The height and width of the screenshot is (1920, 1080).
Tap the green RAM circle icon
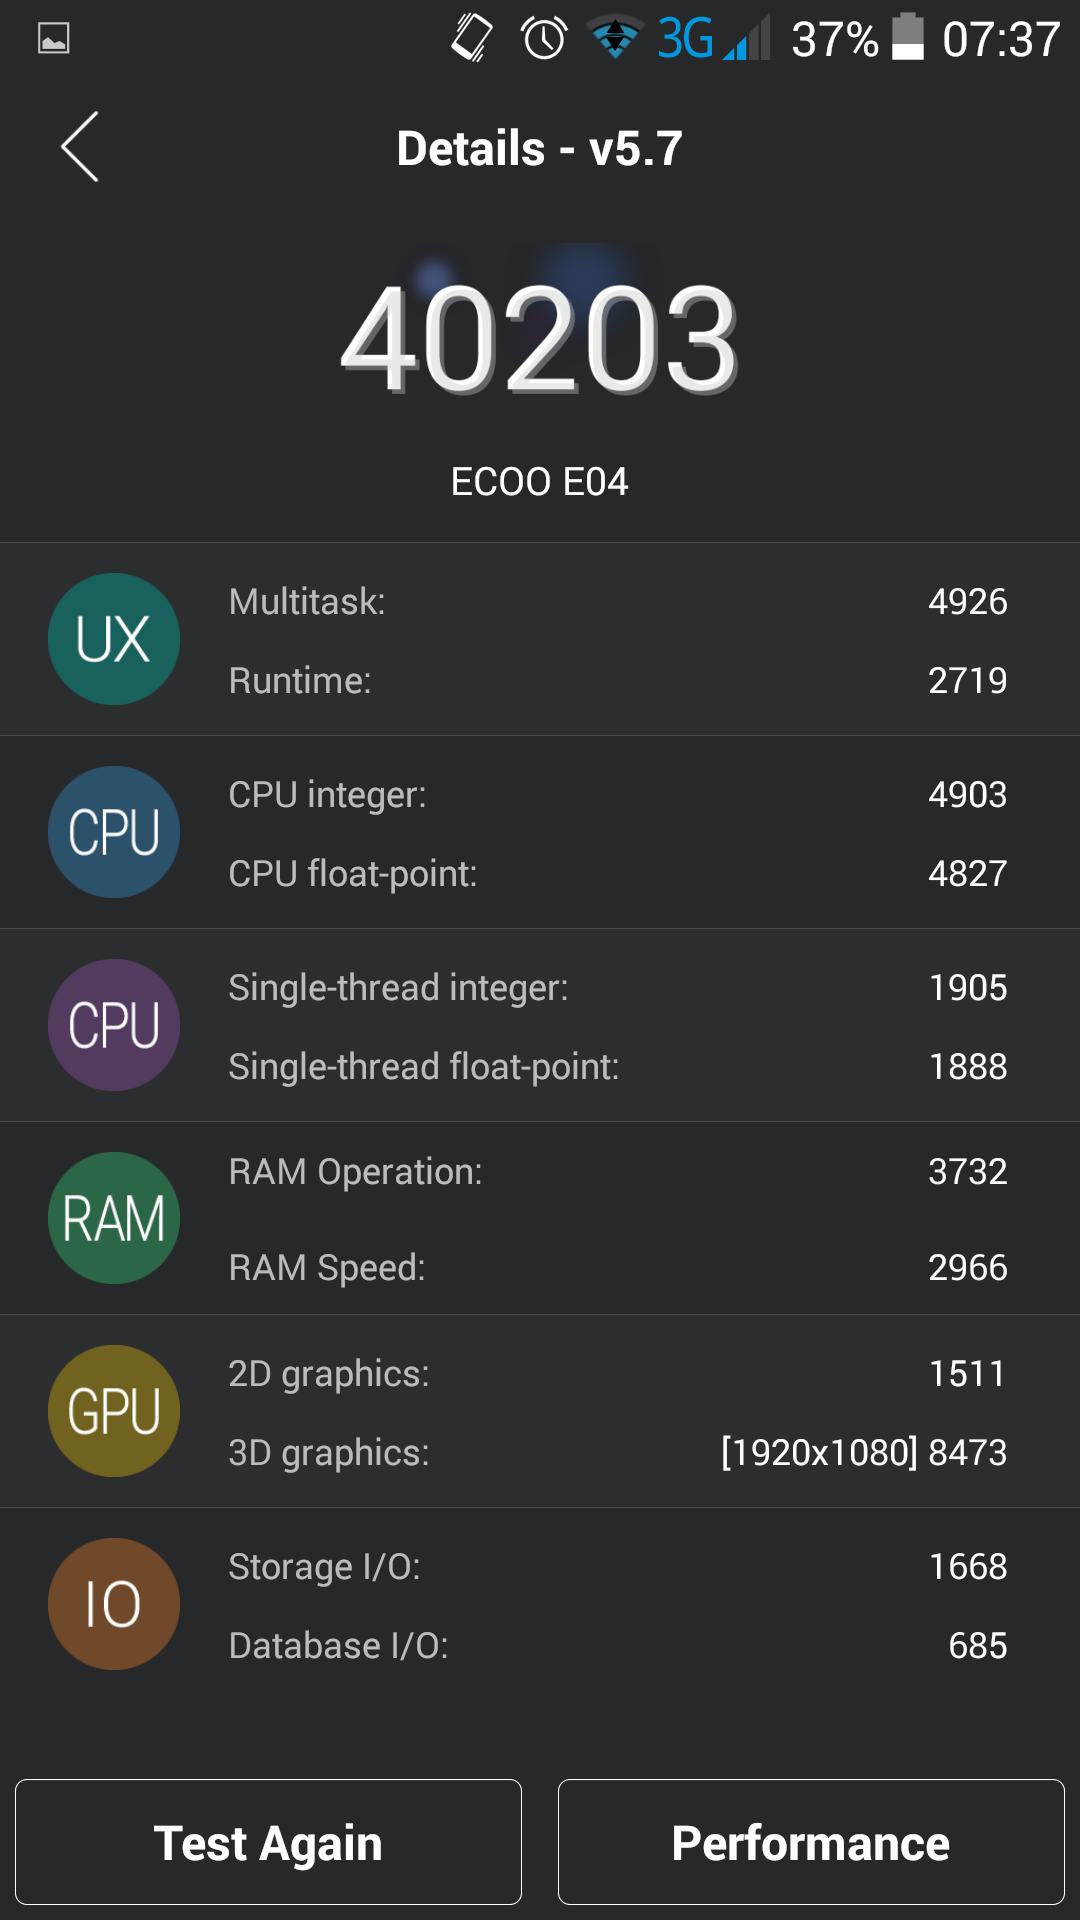[114, 1218]
